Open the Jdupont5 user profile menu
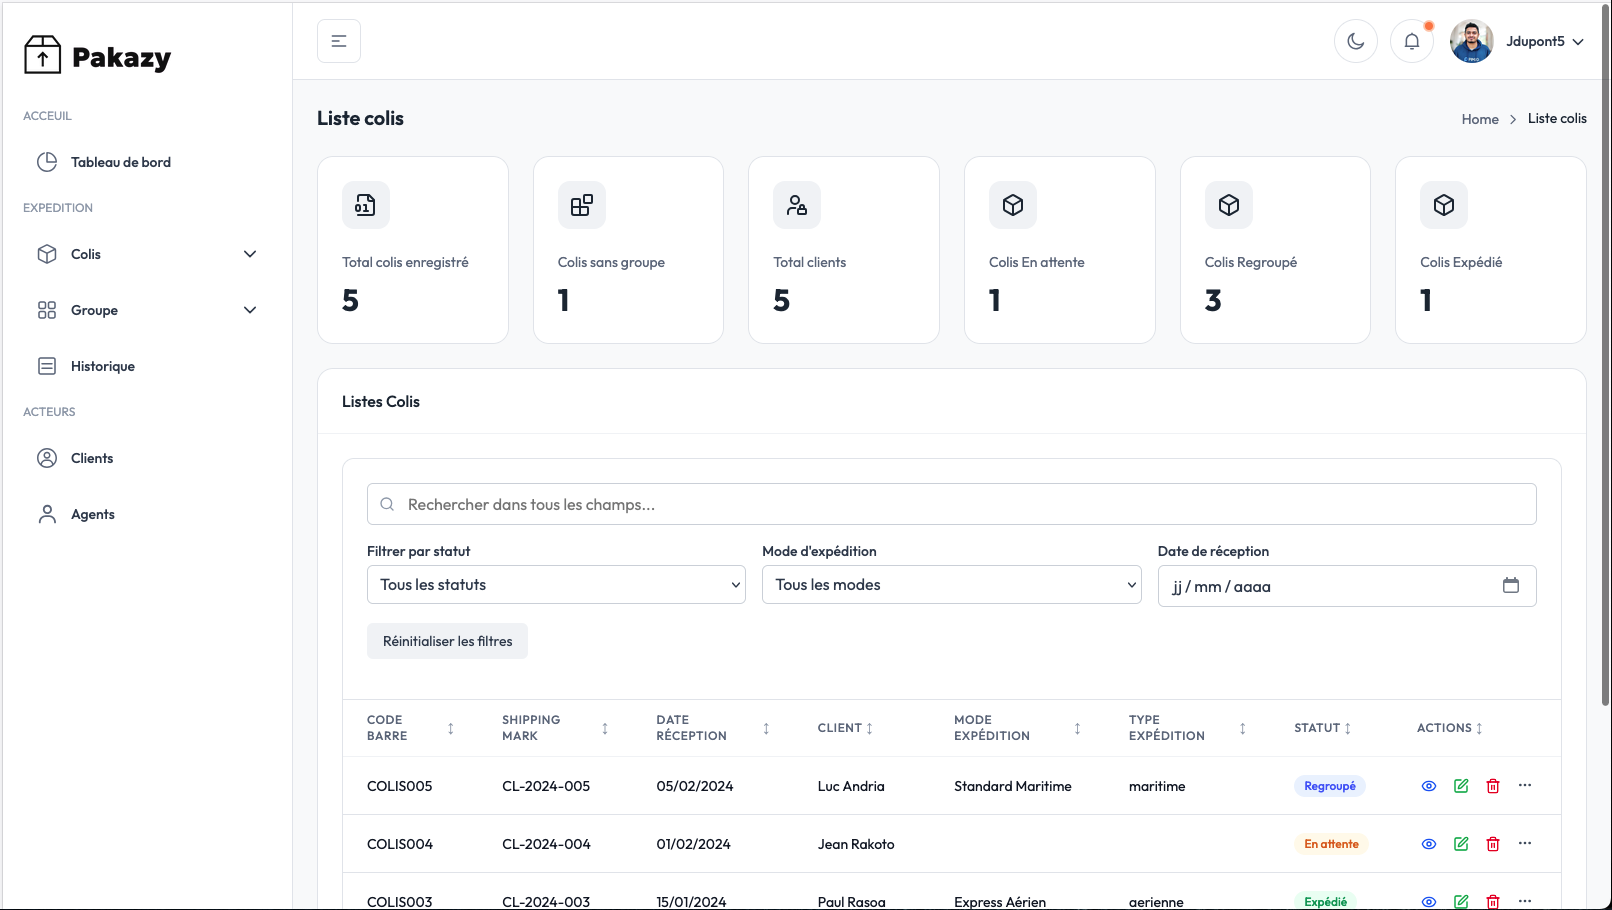This screenshot has width=1612, height=910. point(1517,41)
